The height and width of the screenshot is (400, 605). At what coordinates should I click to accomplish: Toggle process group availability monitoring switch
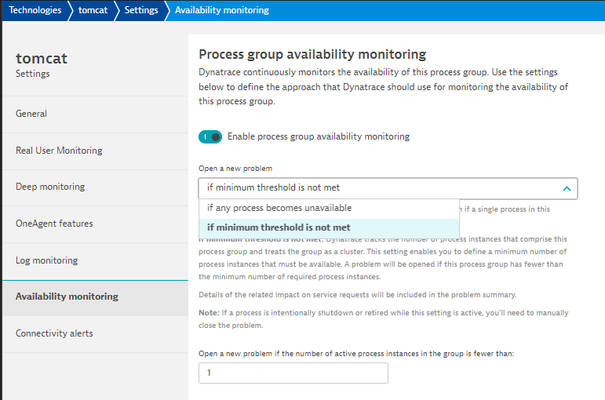(210, 137)
